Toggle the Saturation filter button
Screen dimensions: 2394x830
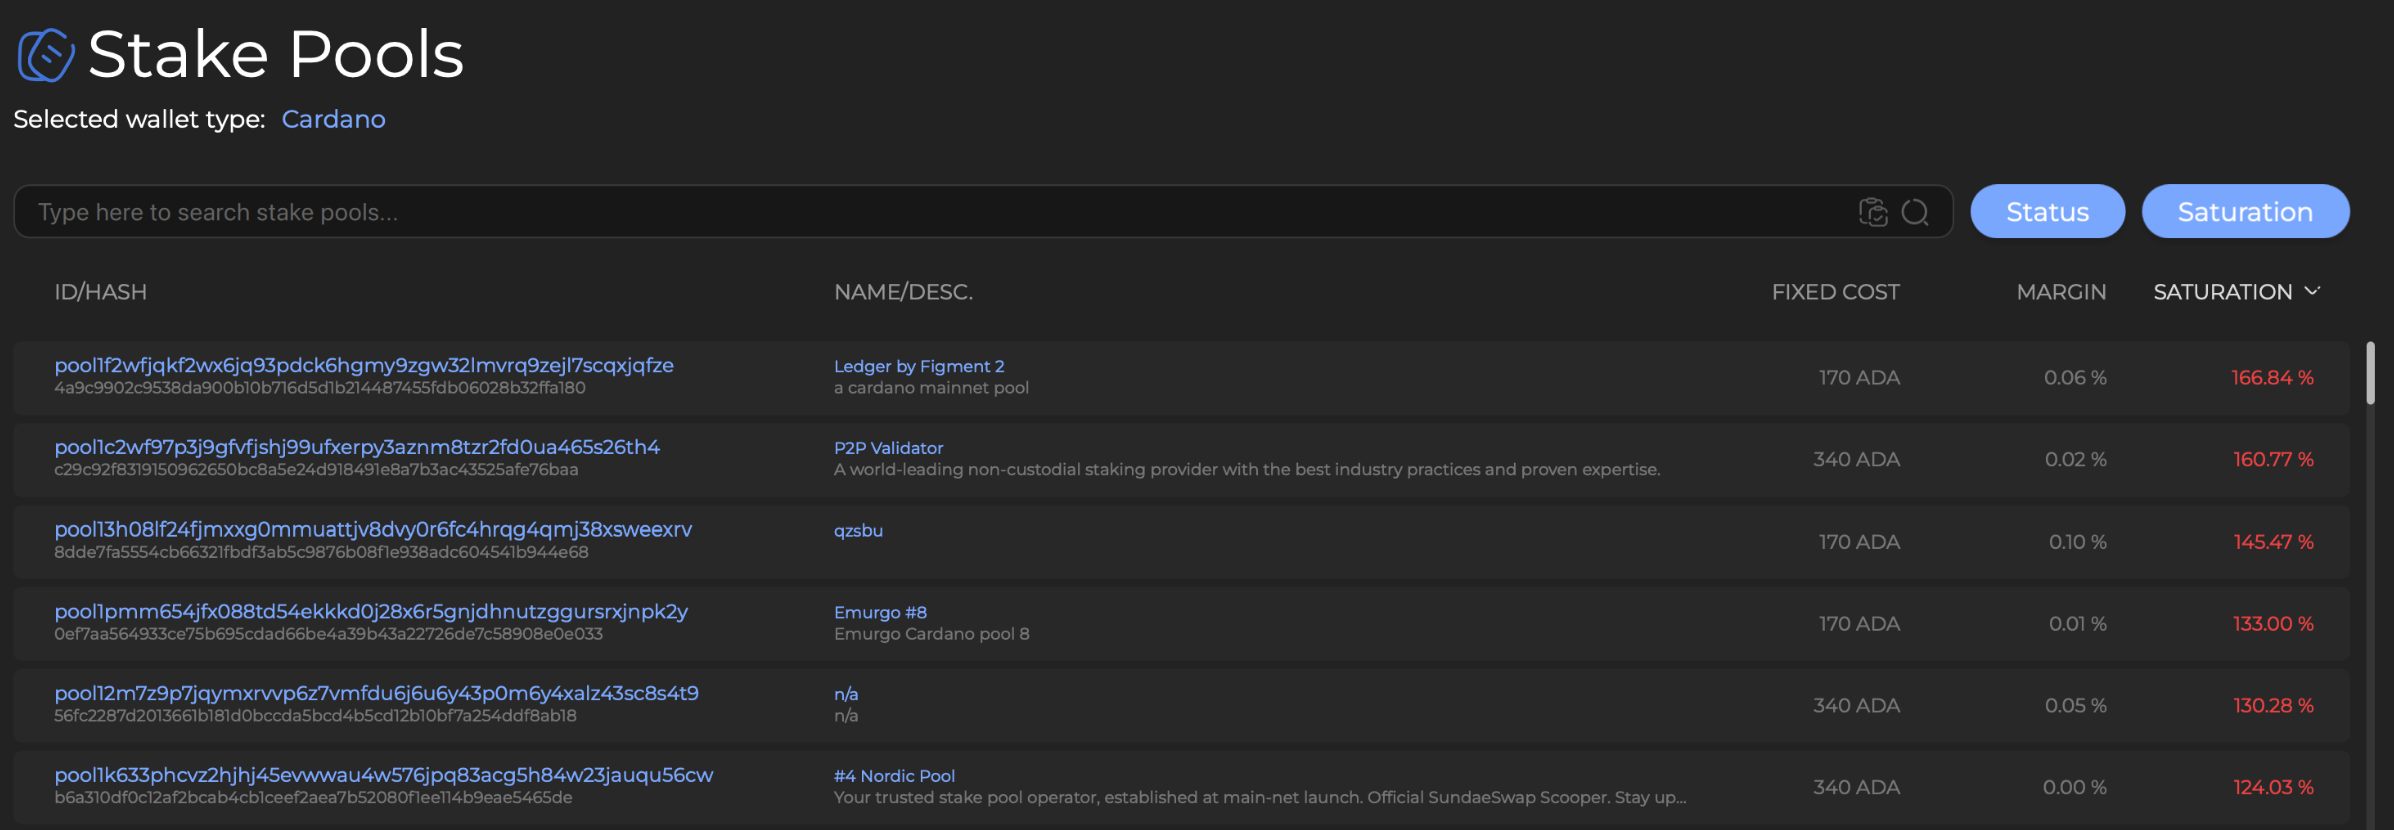[x=2245, y=211]
